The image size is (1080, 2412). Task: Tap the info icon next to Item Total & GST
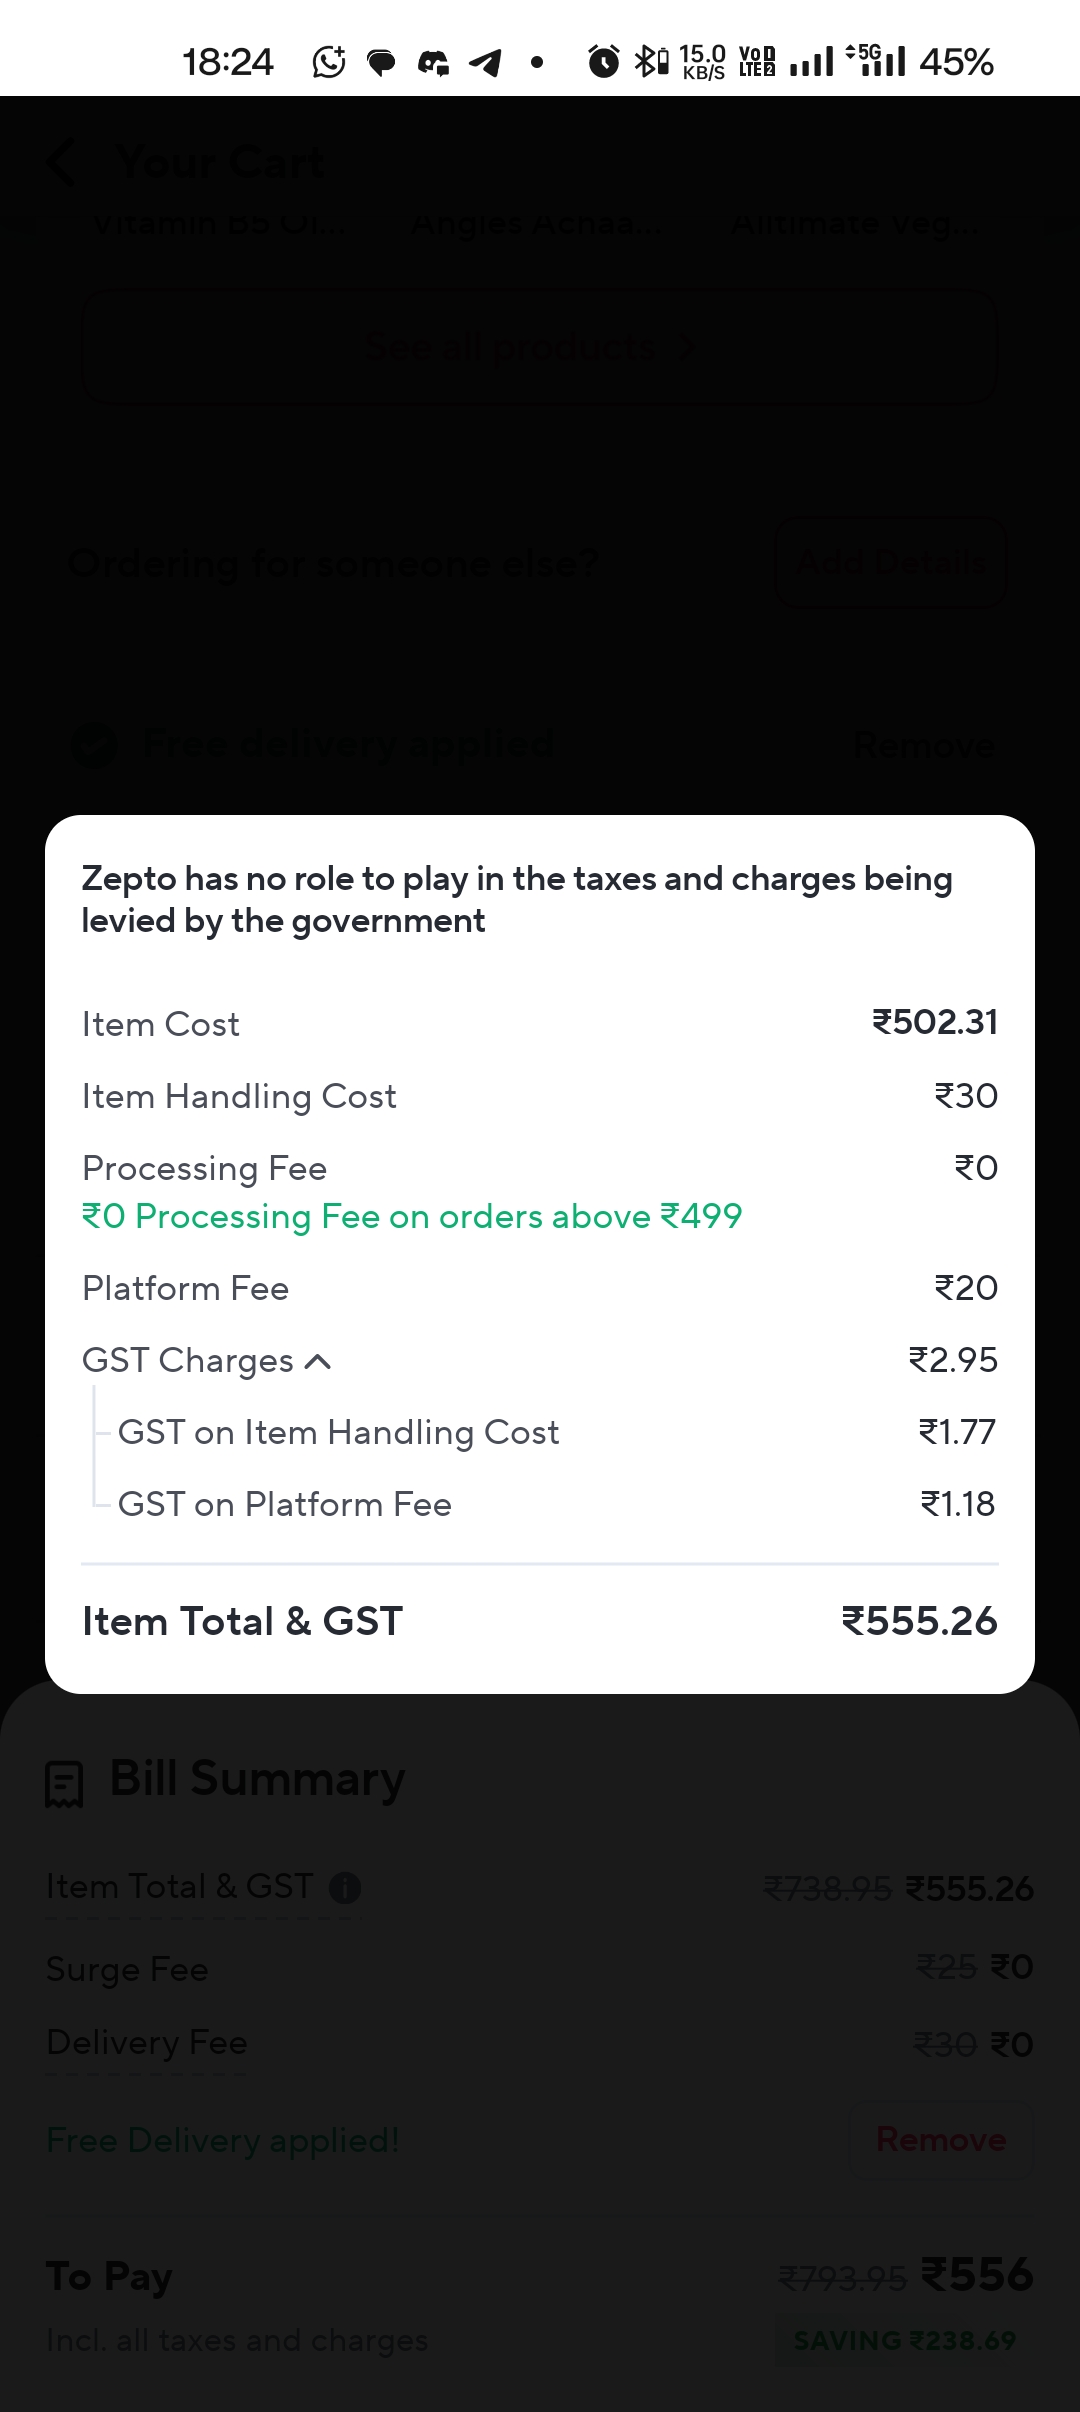(x=345, y=1888)
